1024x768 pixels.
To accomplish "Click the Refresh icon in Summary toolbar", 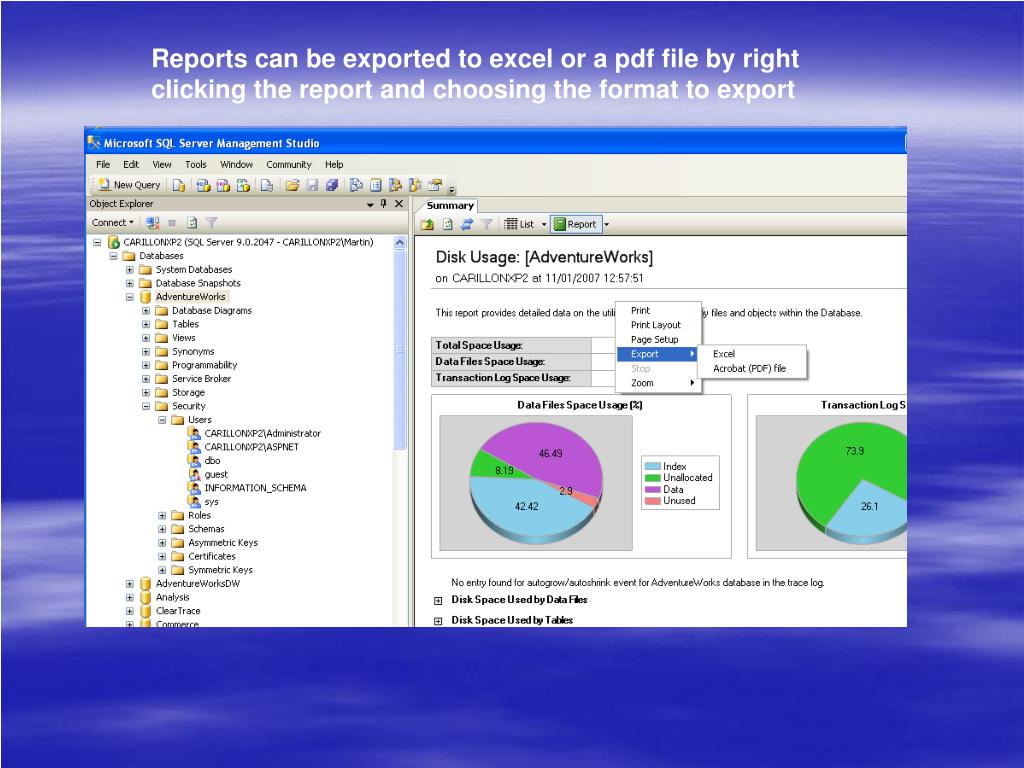I will tap(447, 225).
